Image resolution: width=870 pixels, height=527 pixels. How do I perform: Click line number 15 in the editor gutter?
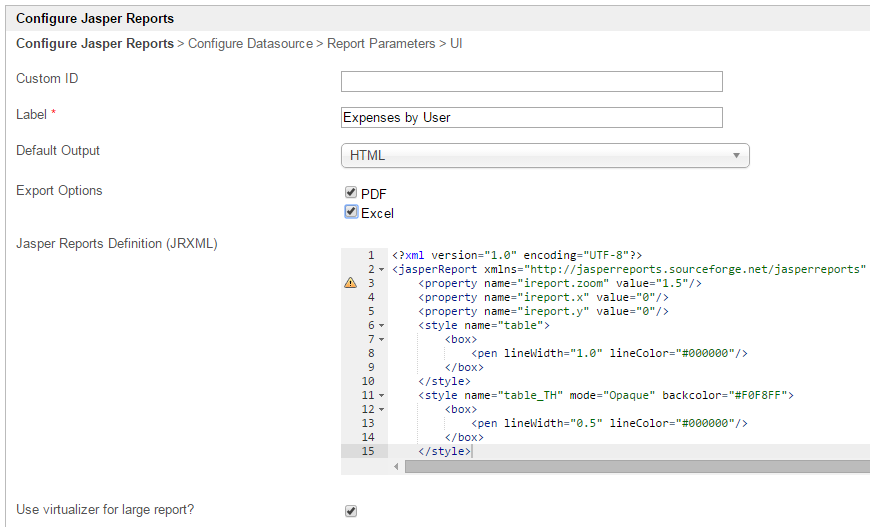(x=367, y=451)
